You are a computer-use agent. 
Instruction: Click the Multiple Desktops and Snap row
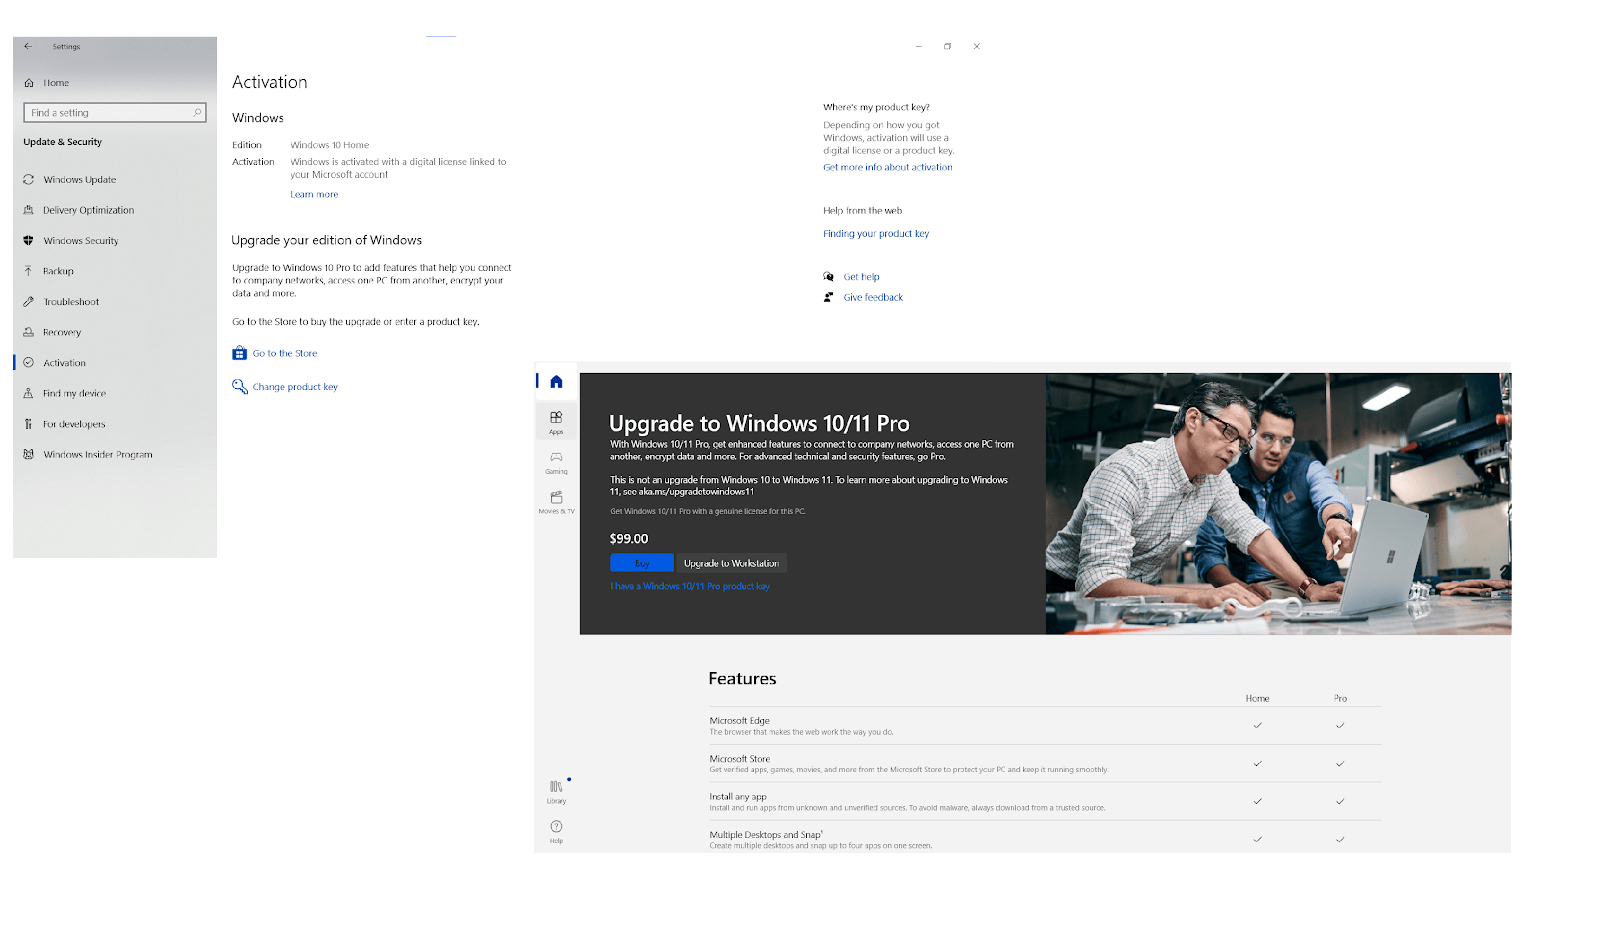[1045, 839]
